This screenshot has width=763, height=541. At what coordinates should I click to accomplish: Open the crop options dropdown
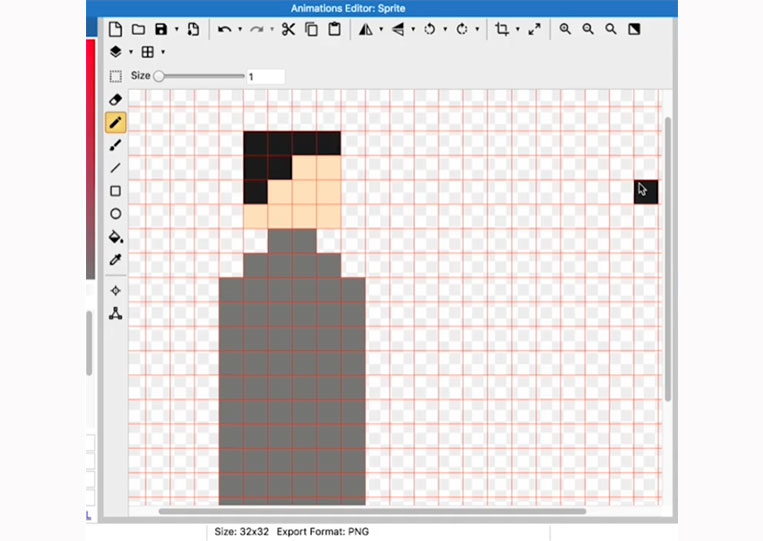[517, 29]
